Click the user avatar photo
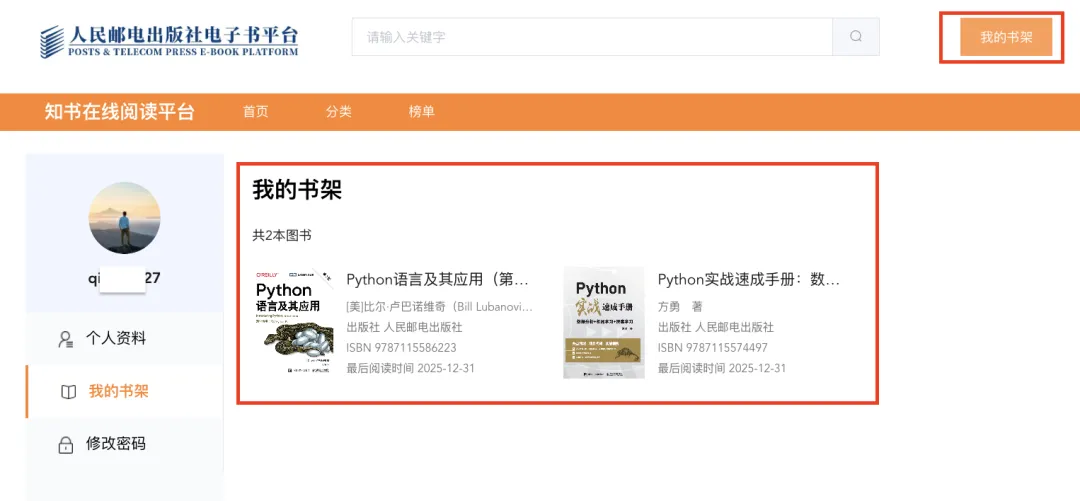 click(x=125, y=218)
